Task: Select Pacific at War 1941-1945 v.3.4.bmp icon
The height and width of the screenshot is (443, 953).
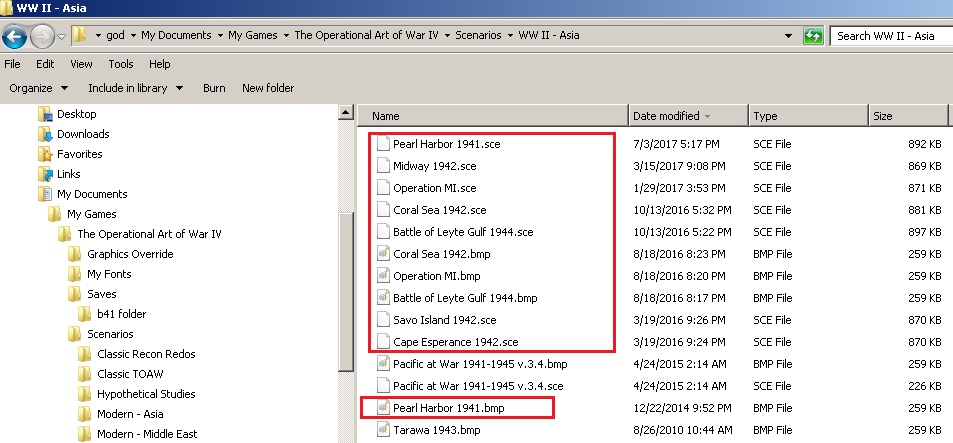Action: 383,363
